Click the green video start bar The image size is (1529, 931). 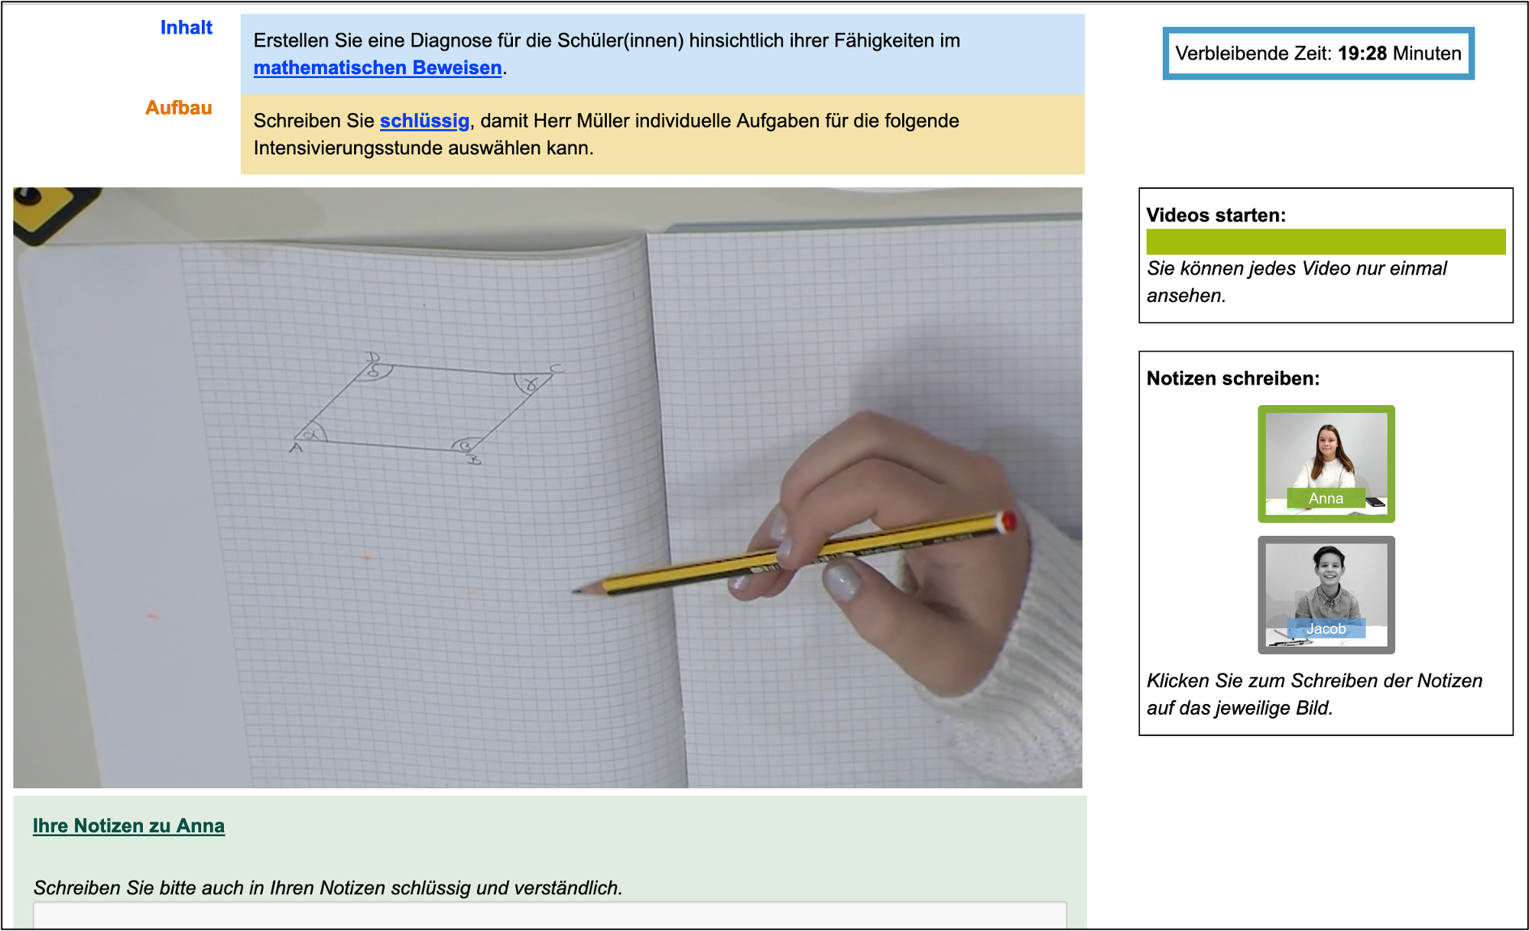pos(1325,242)
